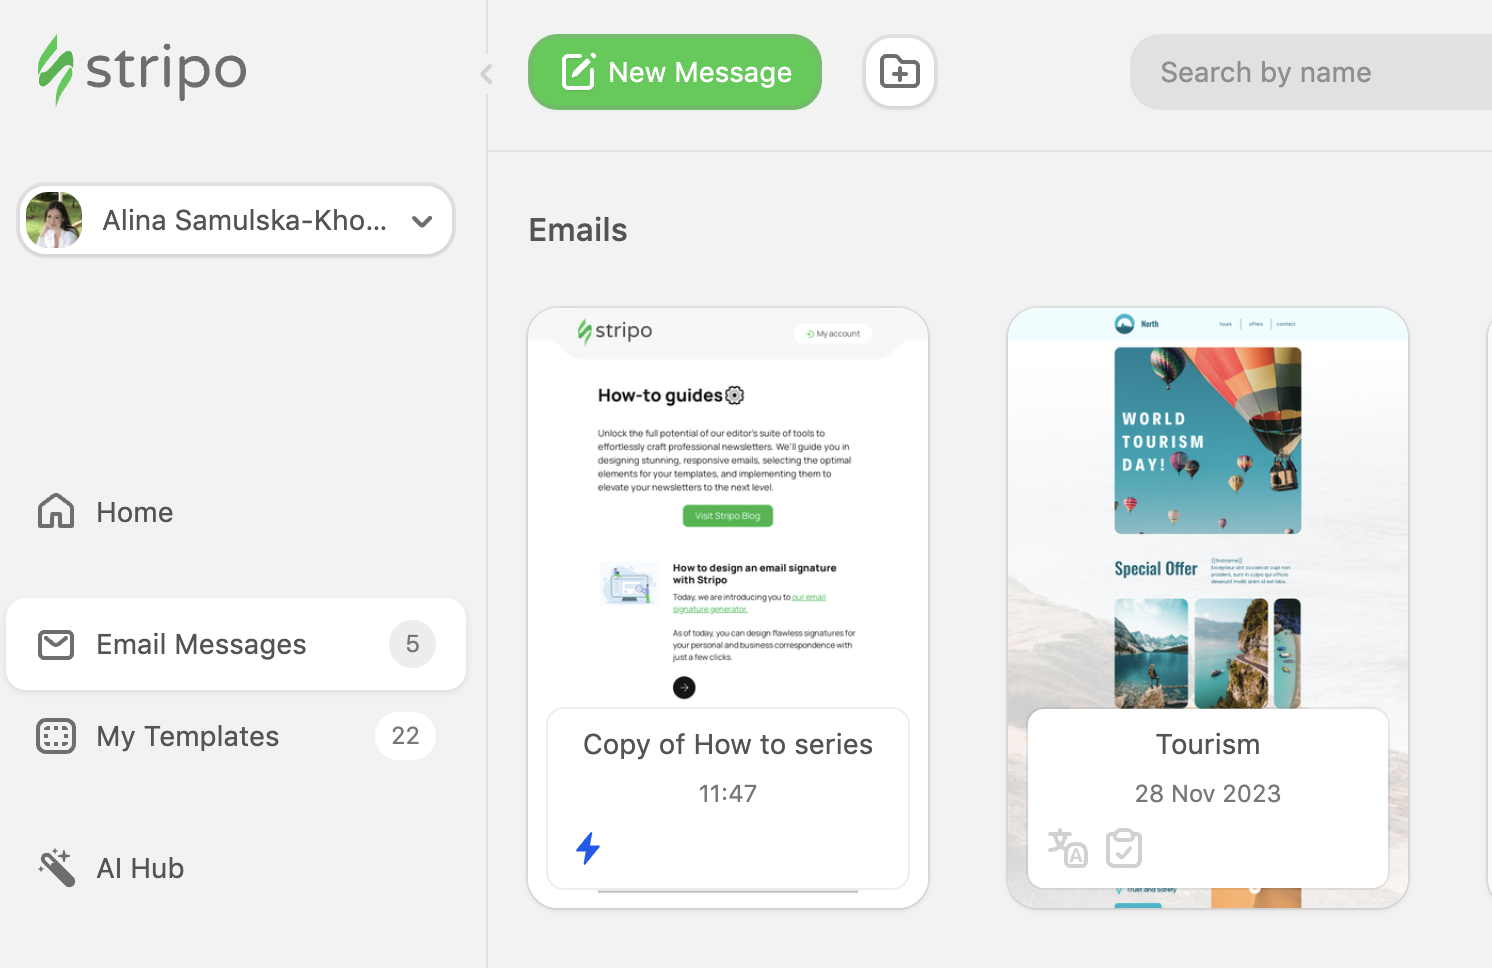
Task: Click the user profile avatar
Action: 54,220
